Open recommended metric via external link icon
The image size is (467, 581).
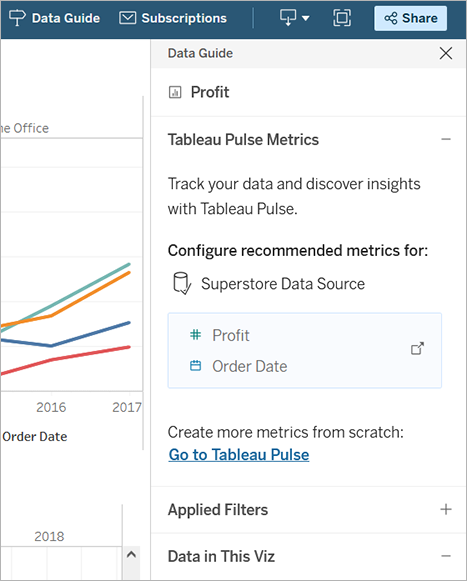tap(417, 348)
